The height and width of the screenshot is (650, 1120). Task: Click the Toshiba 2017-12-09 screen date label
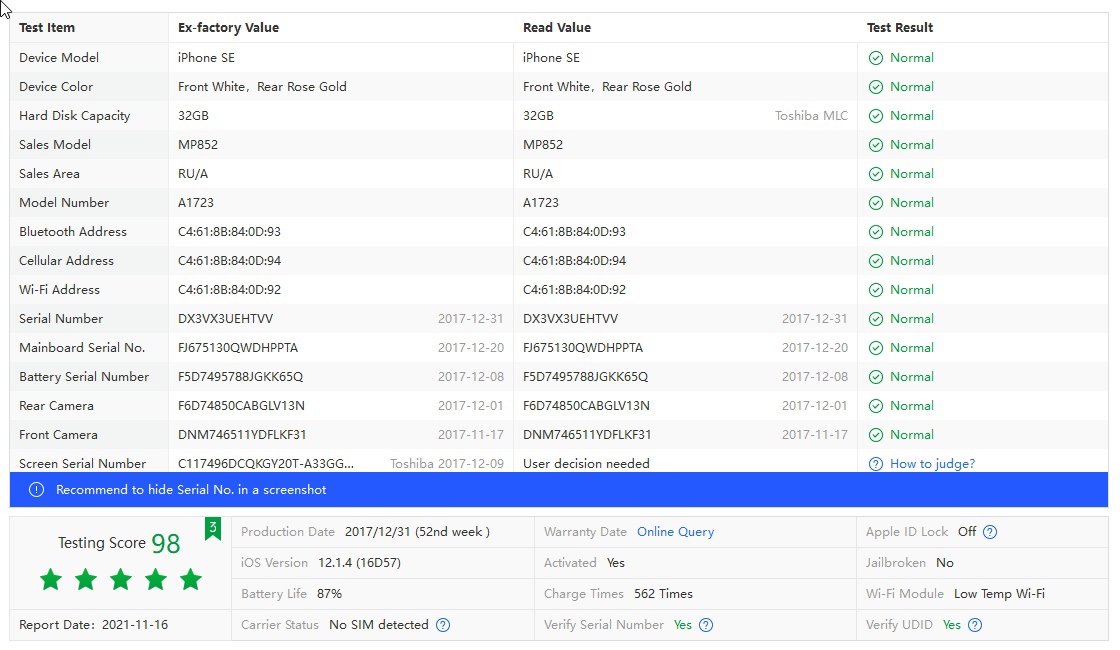click(447, 464)
